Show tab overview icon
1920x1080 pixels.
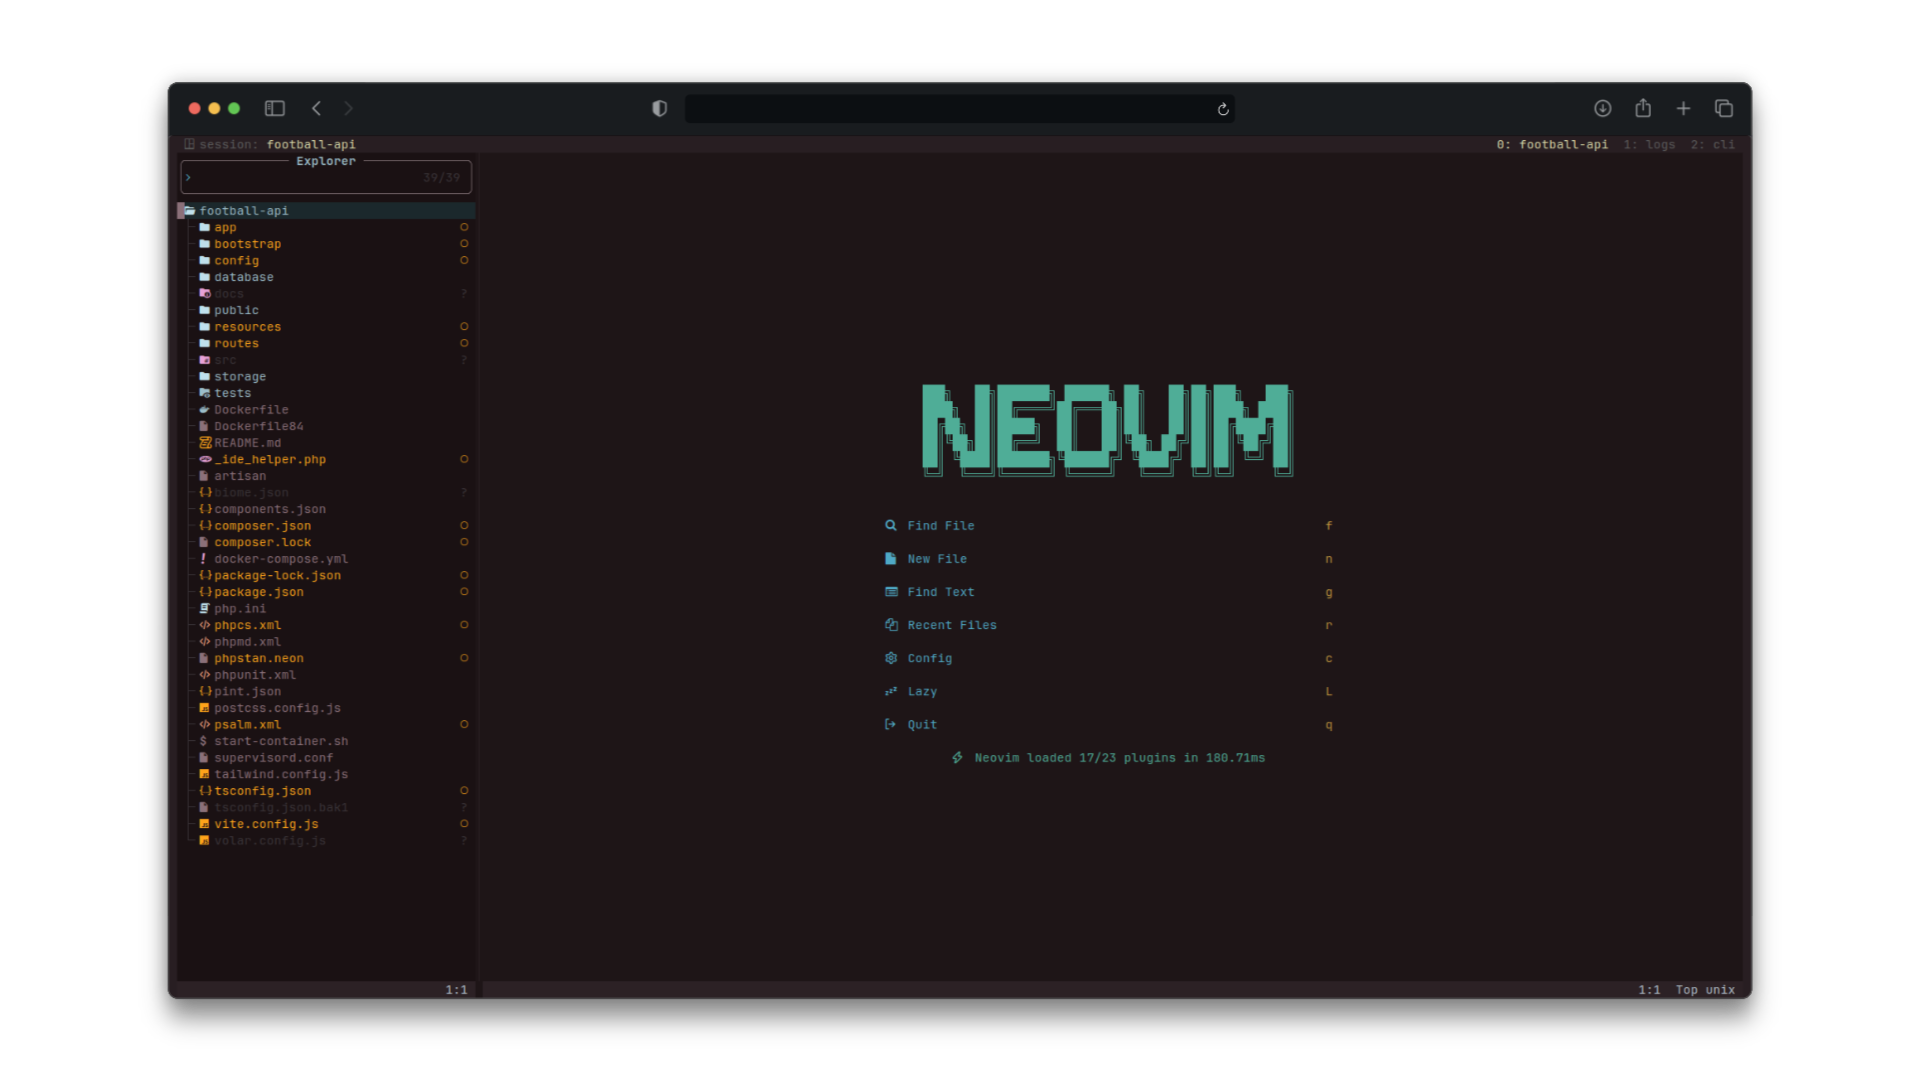[1724, 108]
